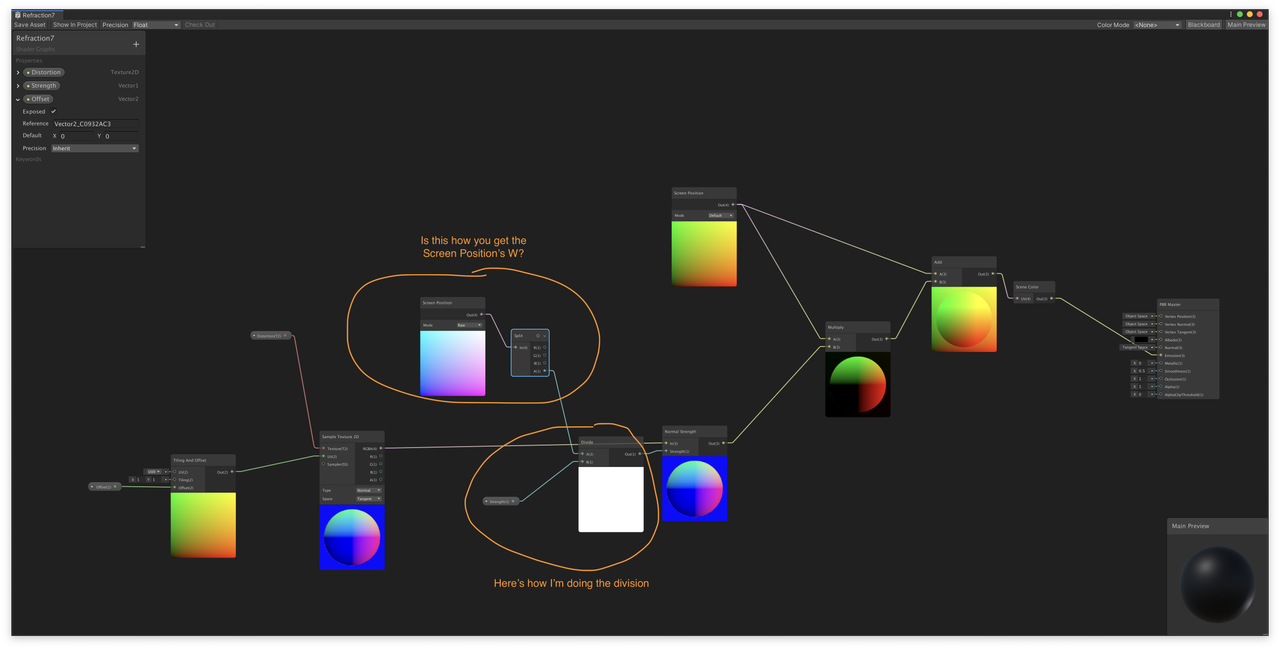The width and height of the screenshot is (1280, 649).
Task: Click Multiply node's B(3) input port
Action: pos(829,347)
